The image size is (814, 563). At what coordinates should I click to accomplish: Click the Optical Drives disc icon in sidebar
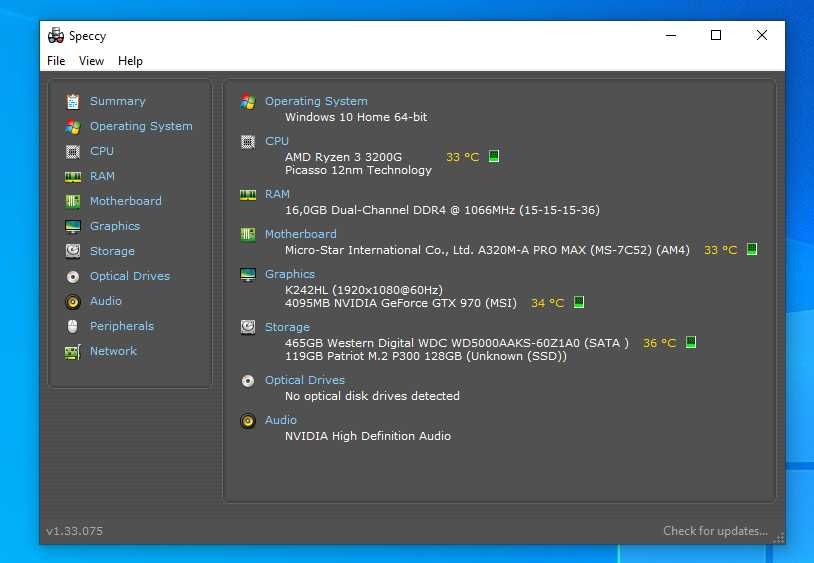tap(73, 277)
